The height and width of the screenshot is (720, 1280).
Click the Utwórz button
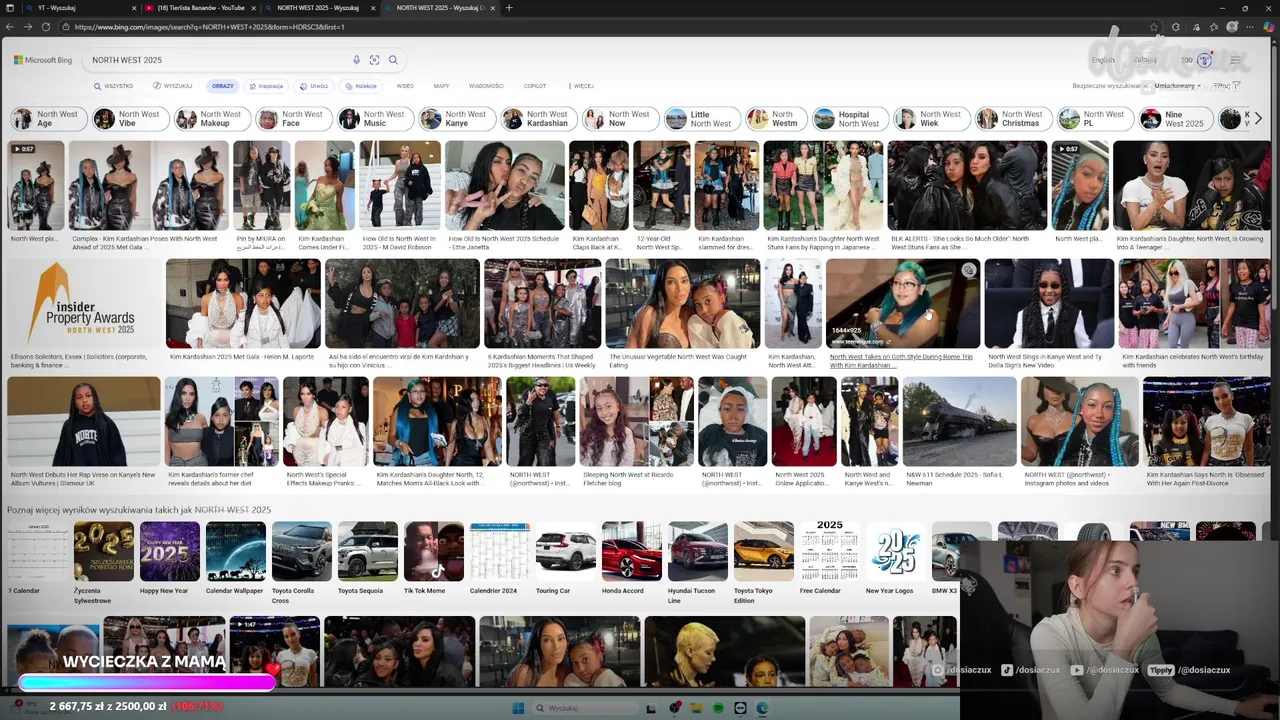[314, 86]
